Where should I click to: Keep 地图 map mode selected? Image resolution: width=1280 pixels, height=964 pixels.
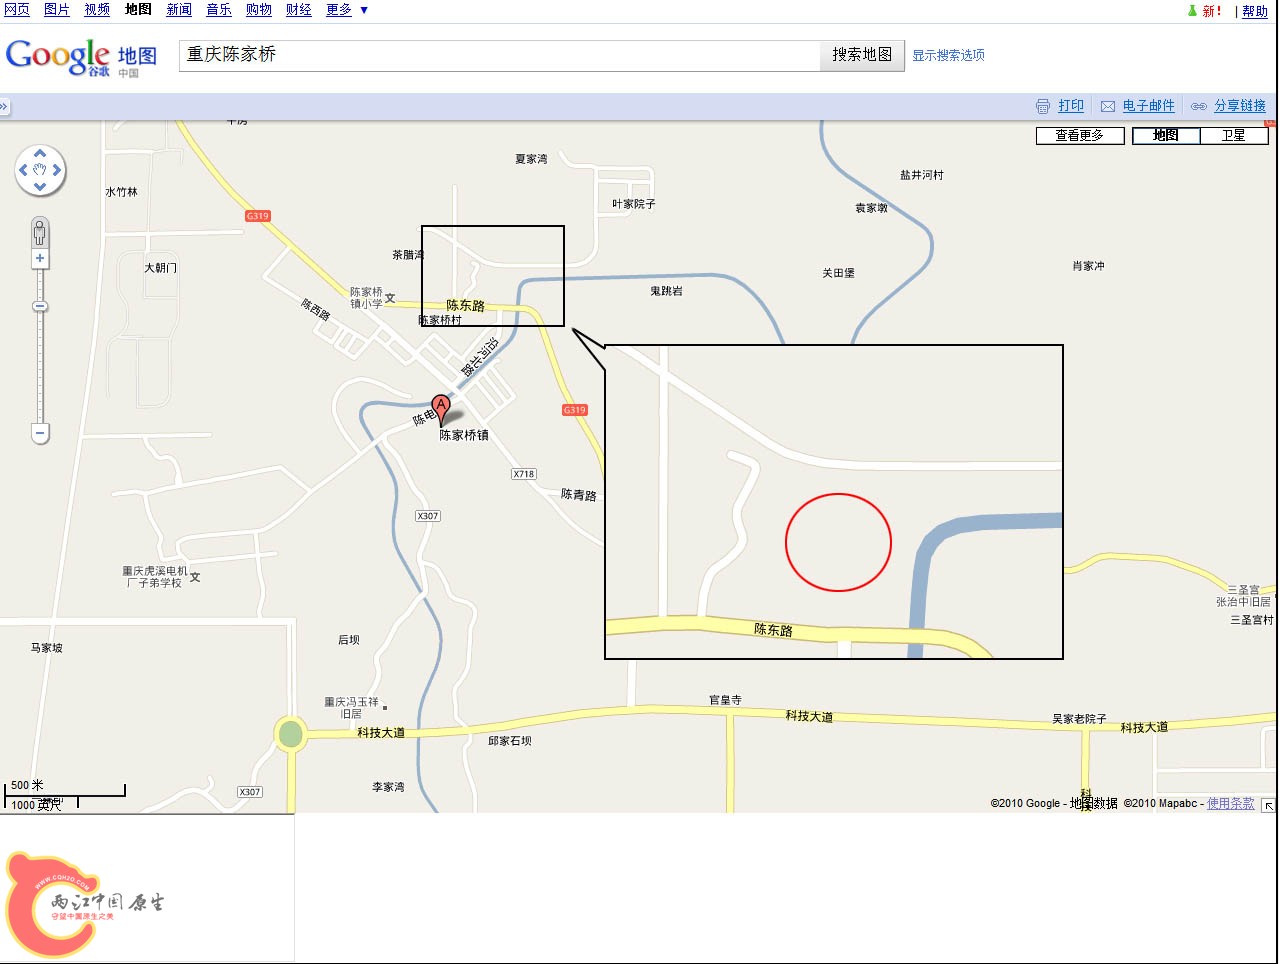1165,135
